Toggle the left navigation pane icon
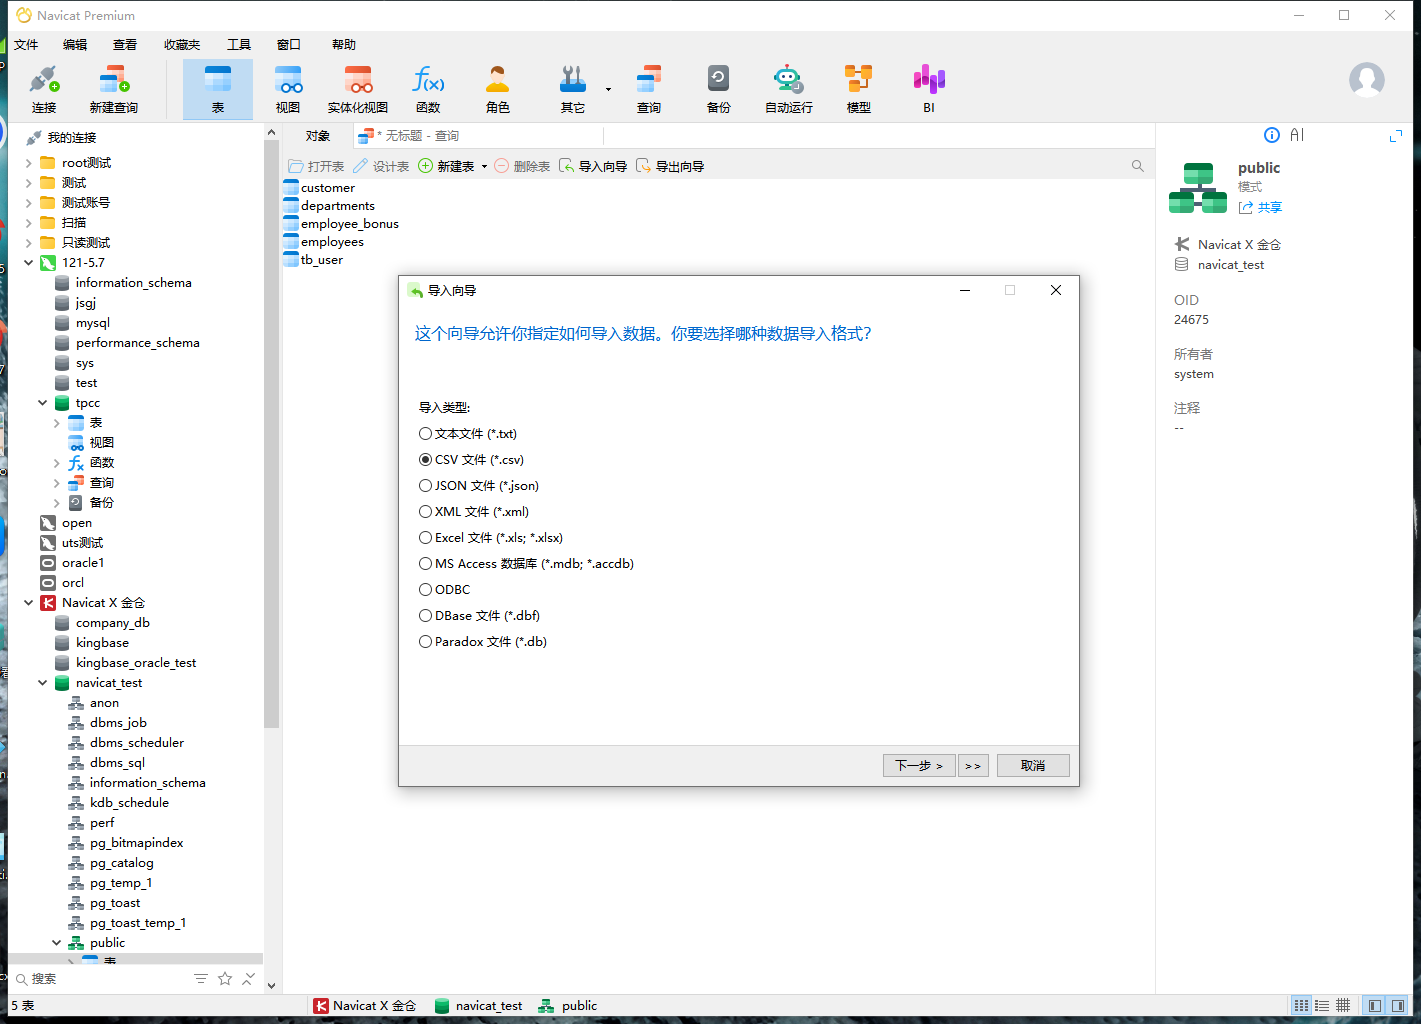 [x=1375, y=1006]
